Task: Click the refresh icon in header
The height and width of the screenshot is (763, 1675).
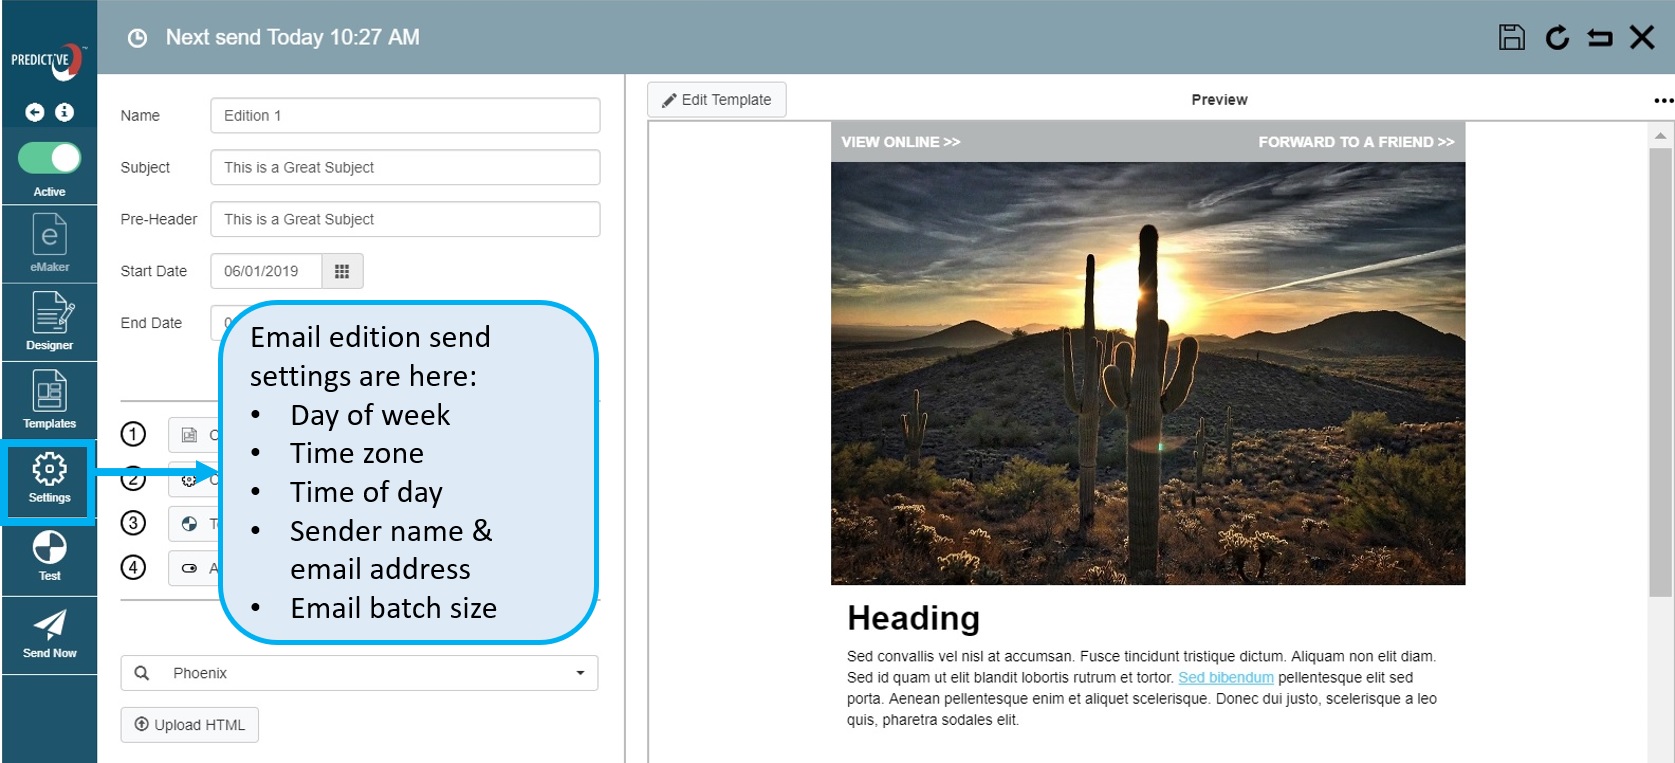Action: click(1556, 38)
